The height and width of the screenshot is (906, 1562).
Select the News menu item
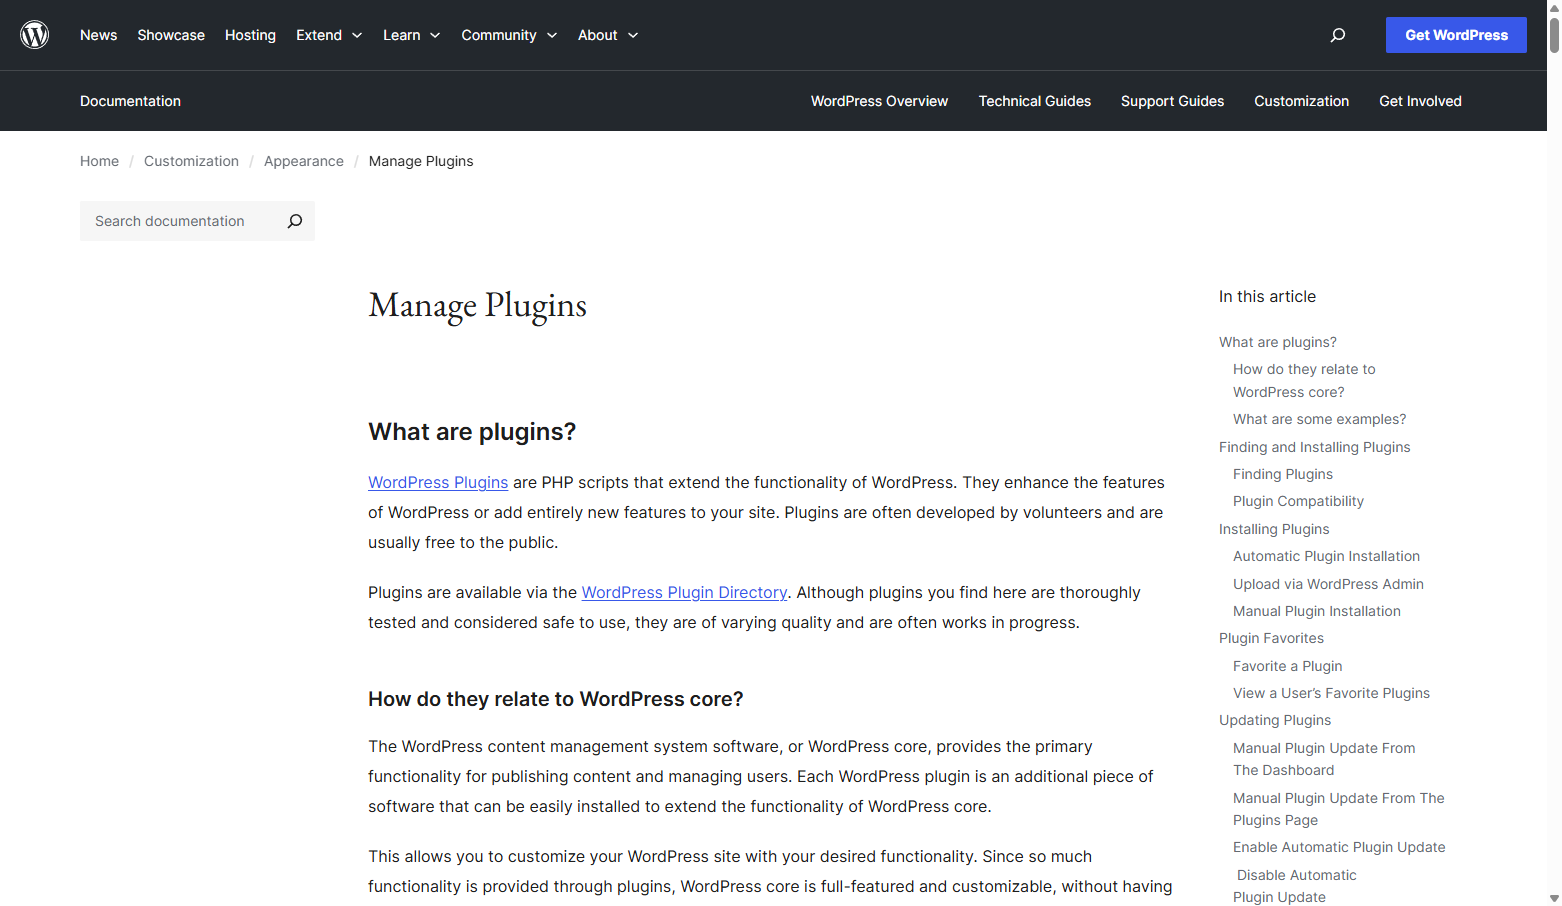coord(98,35)
